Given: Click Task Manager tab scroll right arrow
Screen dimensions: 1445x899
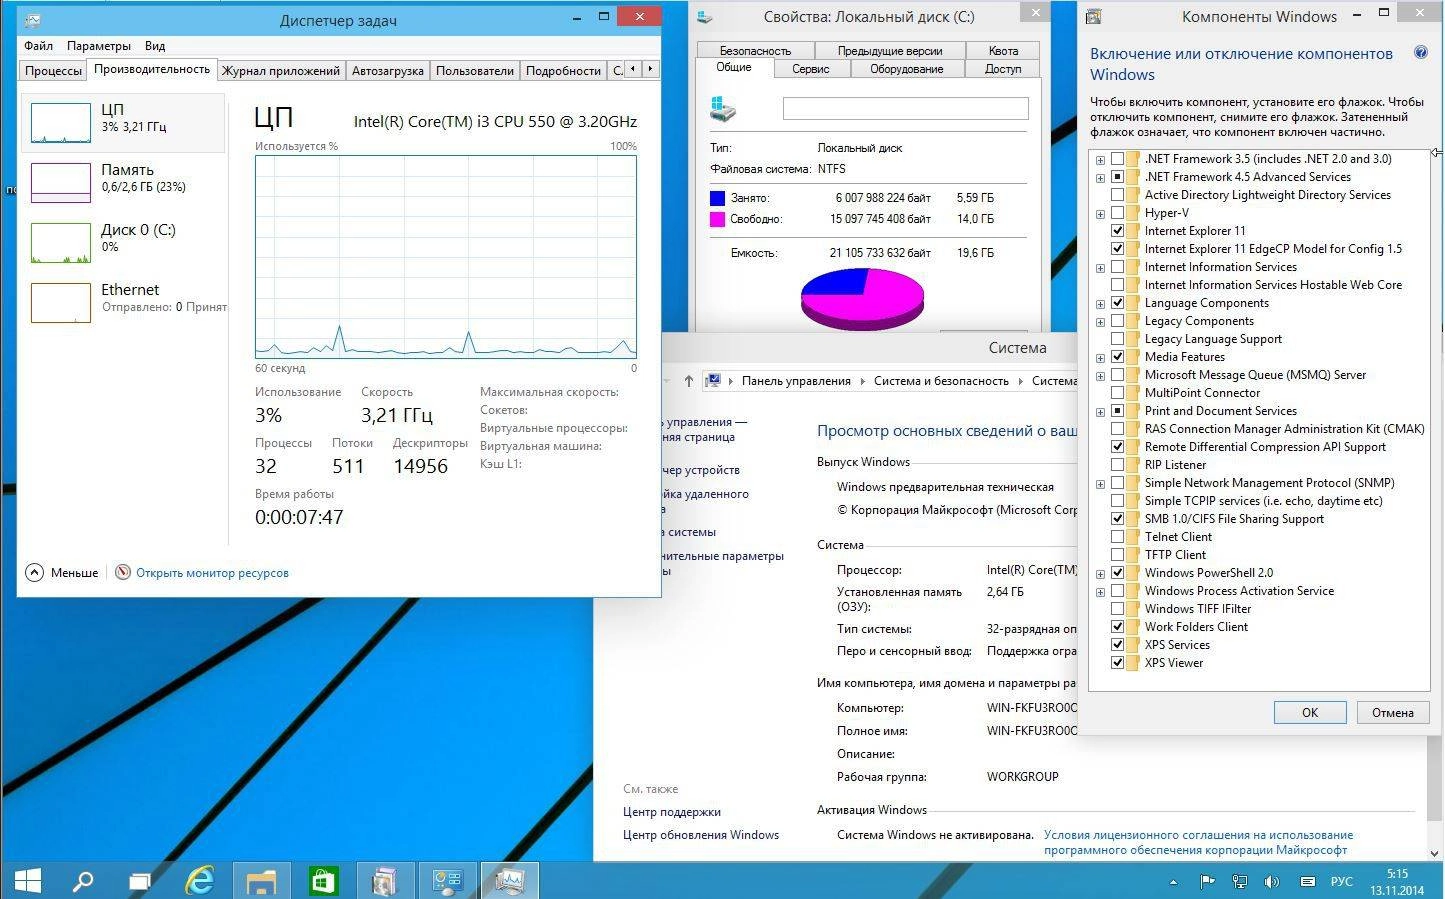Looking at the screenshot, I should [x=650, y=69].
